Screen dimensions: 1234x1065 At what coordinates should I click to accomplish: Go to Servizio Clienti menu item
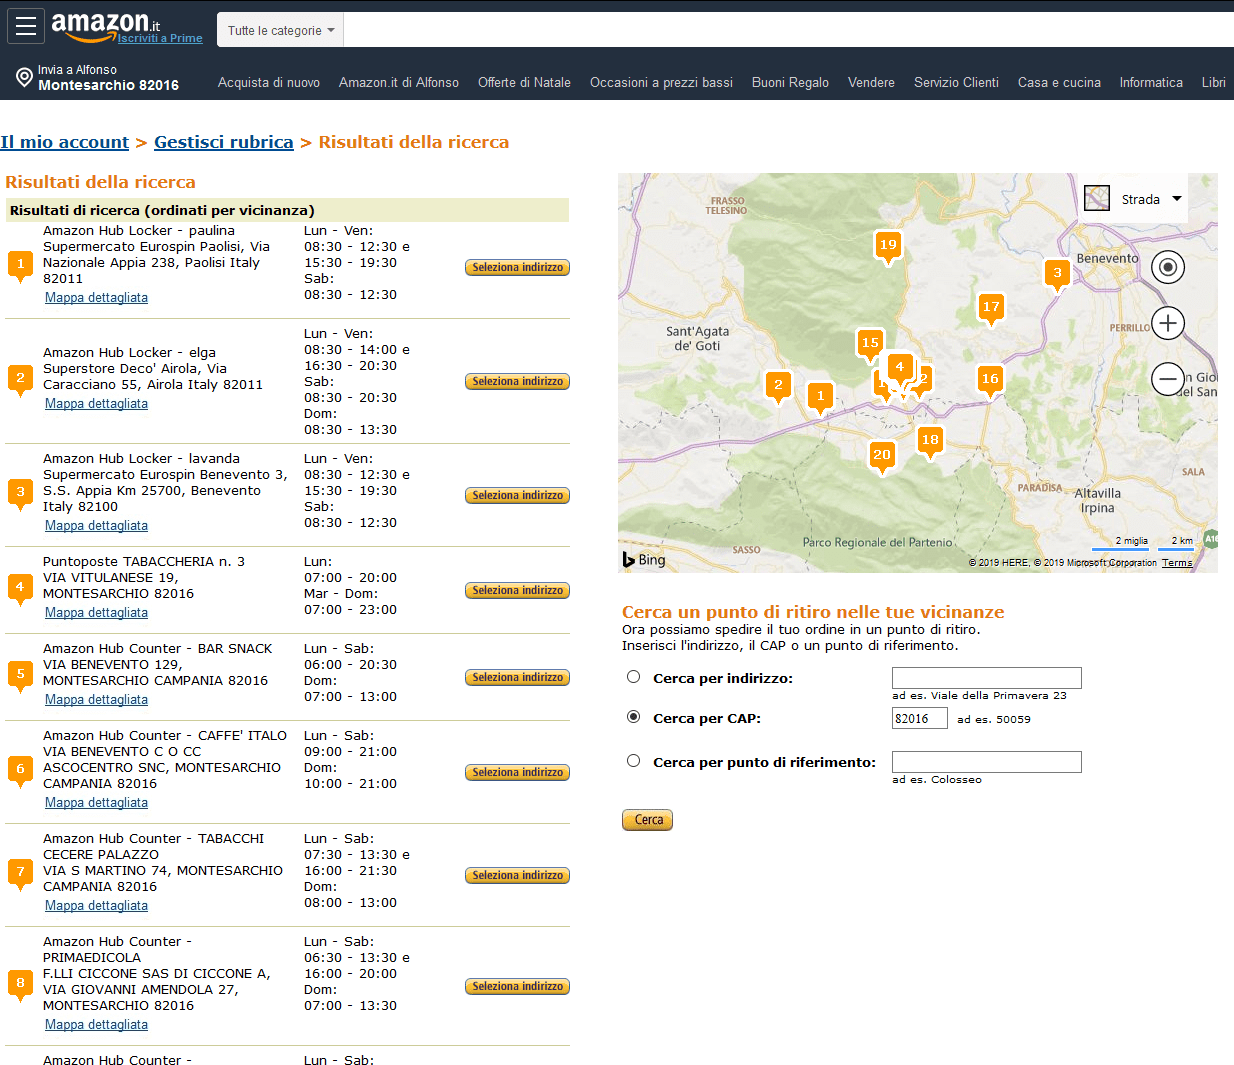point(956,82)
